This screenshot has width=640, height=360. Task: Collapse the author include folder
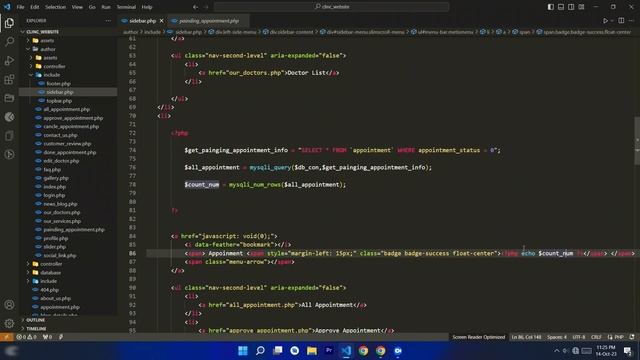tap(51, 75)
